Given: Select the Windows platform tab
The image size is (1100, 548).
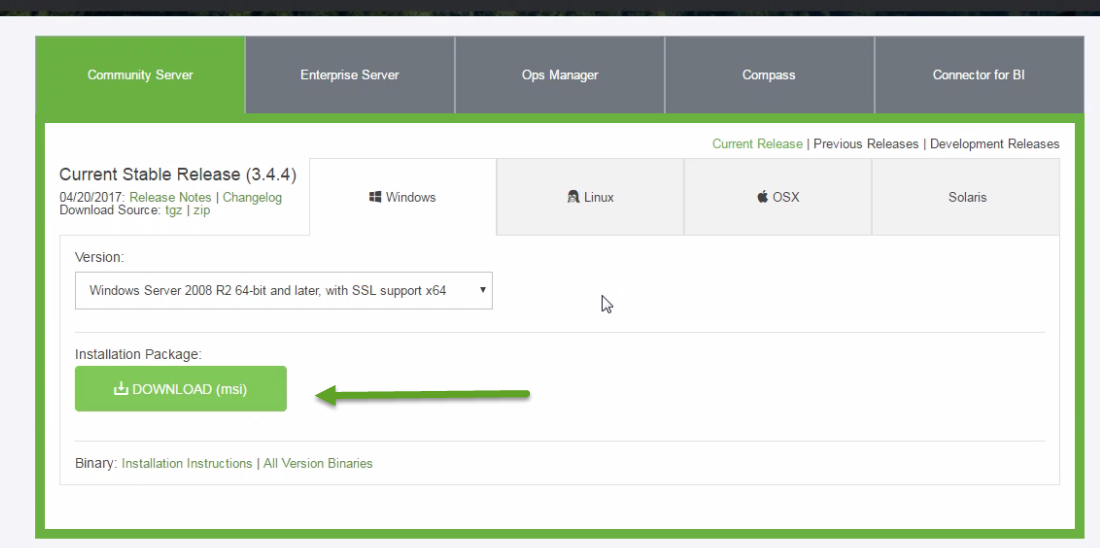Looking at the screenshot, I should click(x=403, y=197).
